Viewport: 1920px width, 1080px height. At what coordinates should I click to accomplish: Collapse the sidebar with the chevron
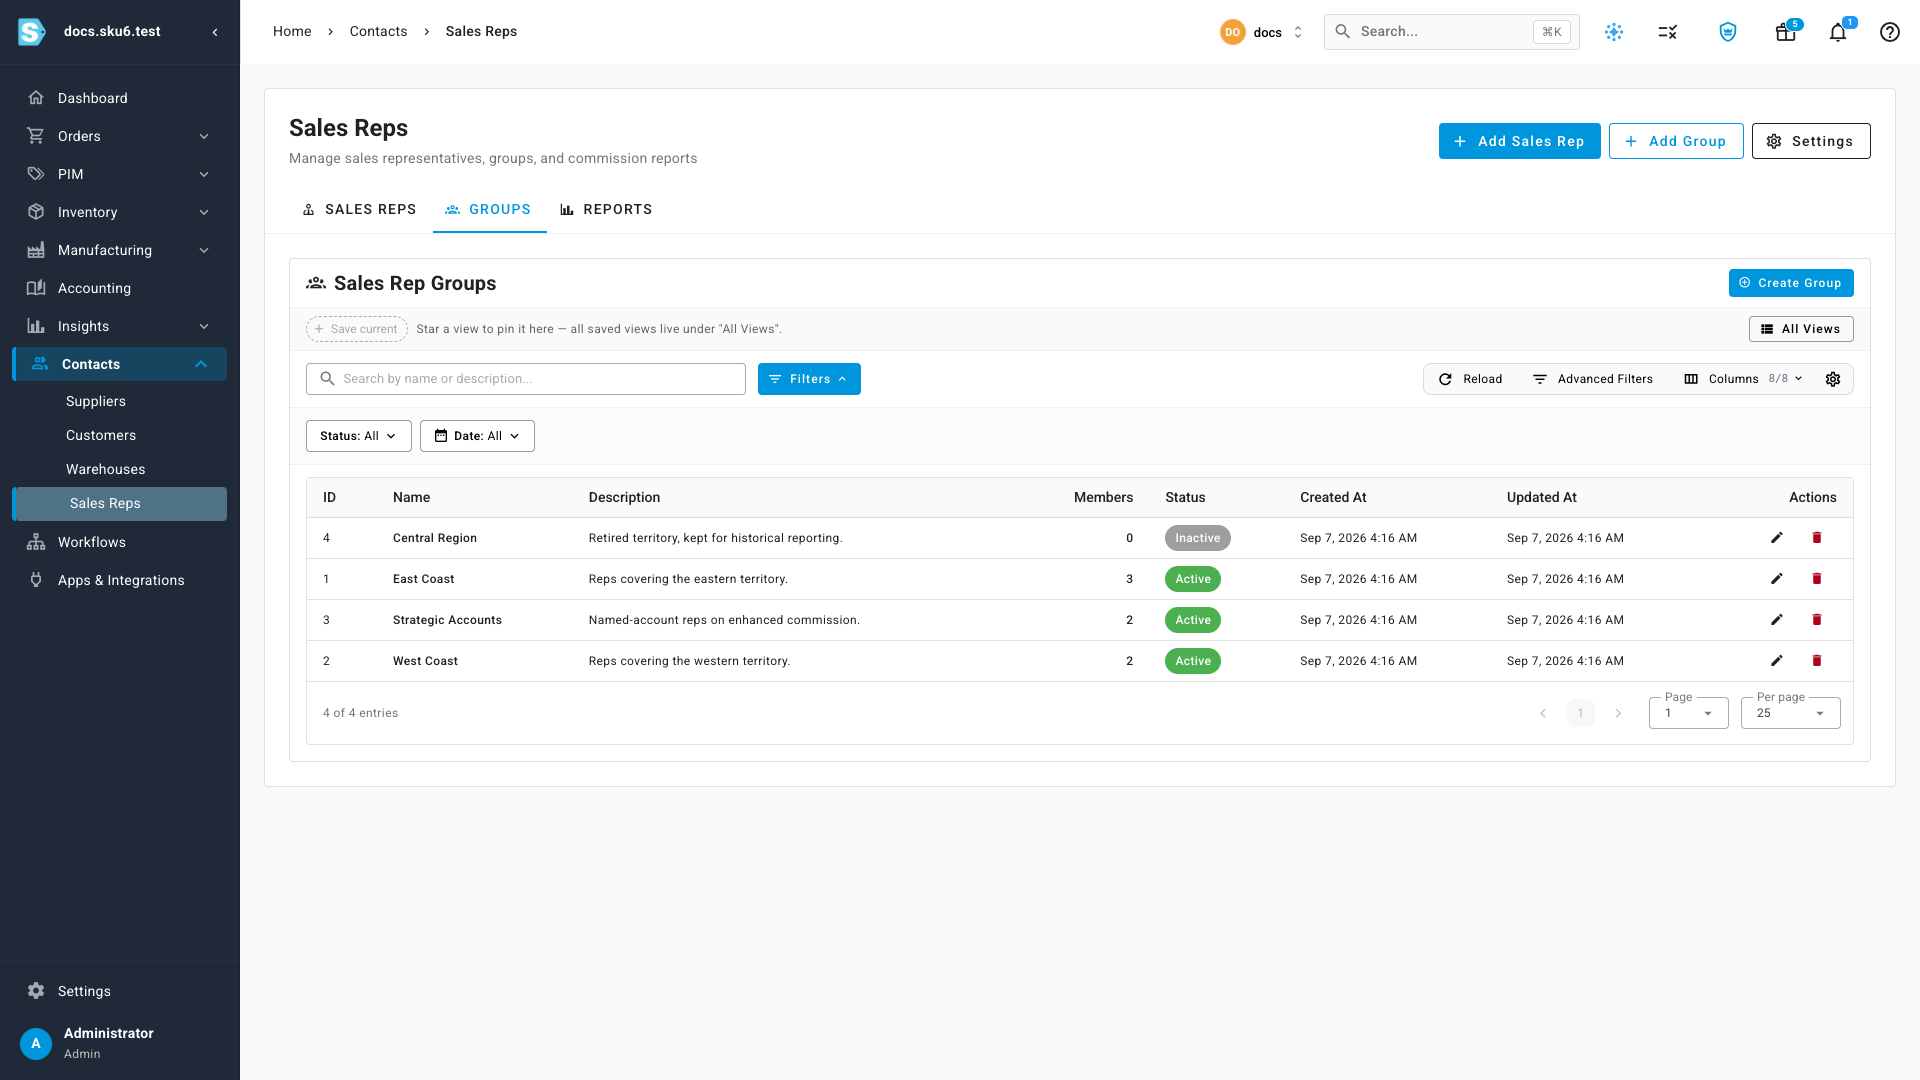pyautogui.click(x=215, y=32)
